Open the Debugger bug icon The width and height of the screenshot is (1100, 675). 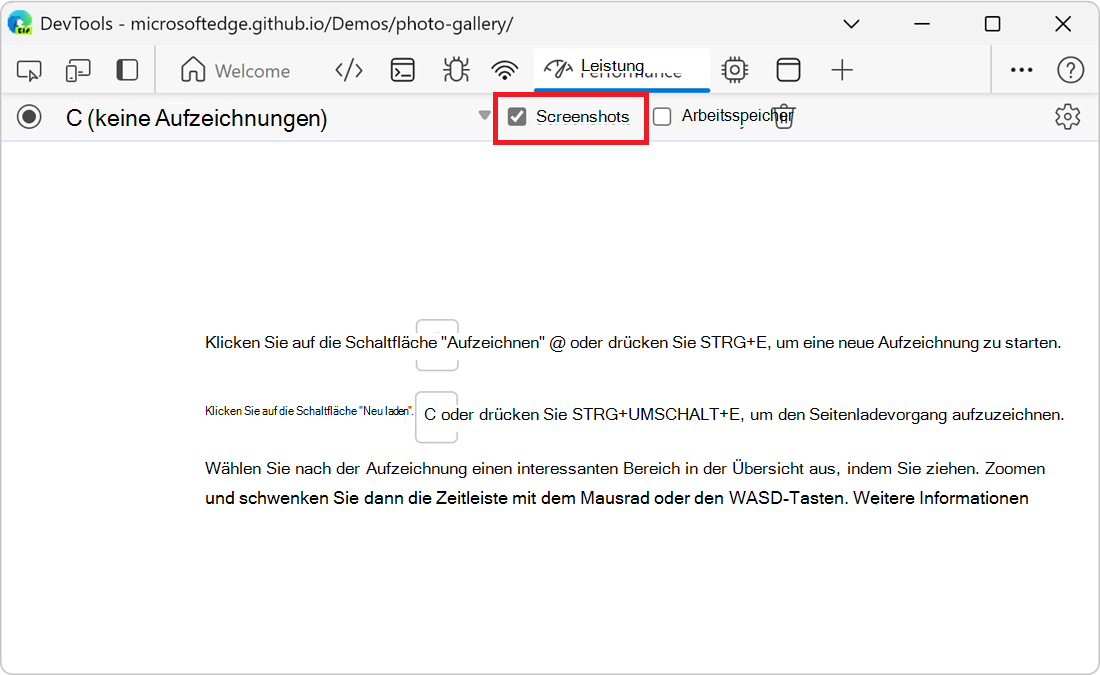tap(455, 70)
